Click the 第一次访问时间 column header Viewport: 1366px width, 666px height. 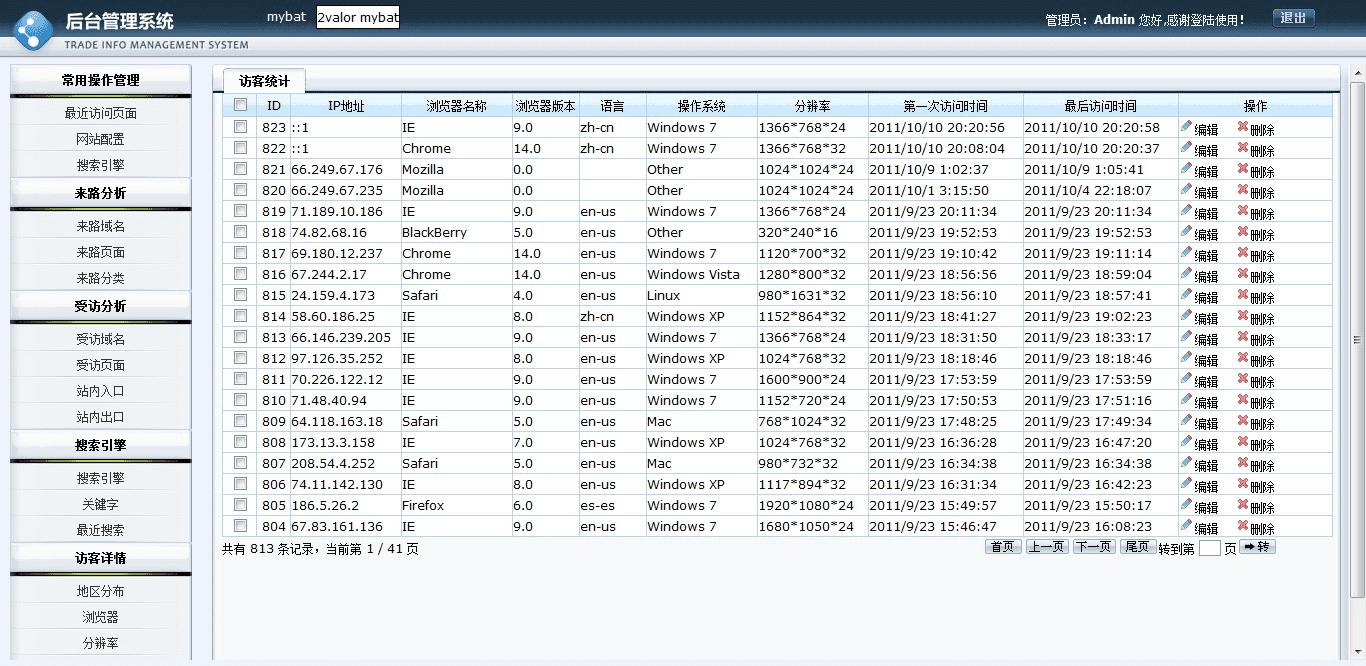click(x=945, y=106)
